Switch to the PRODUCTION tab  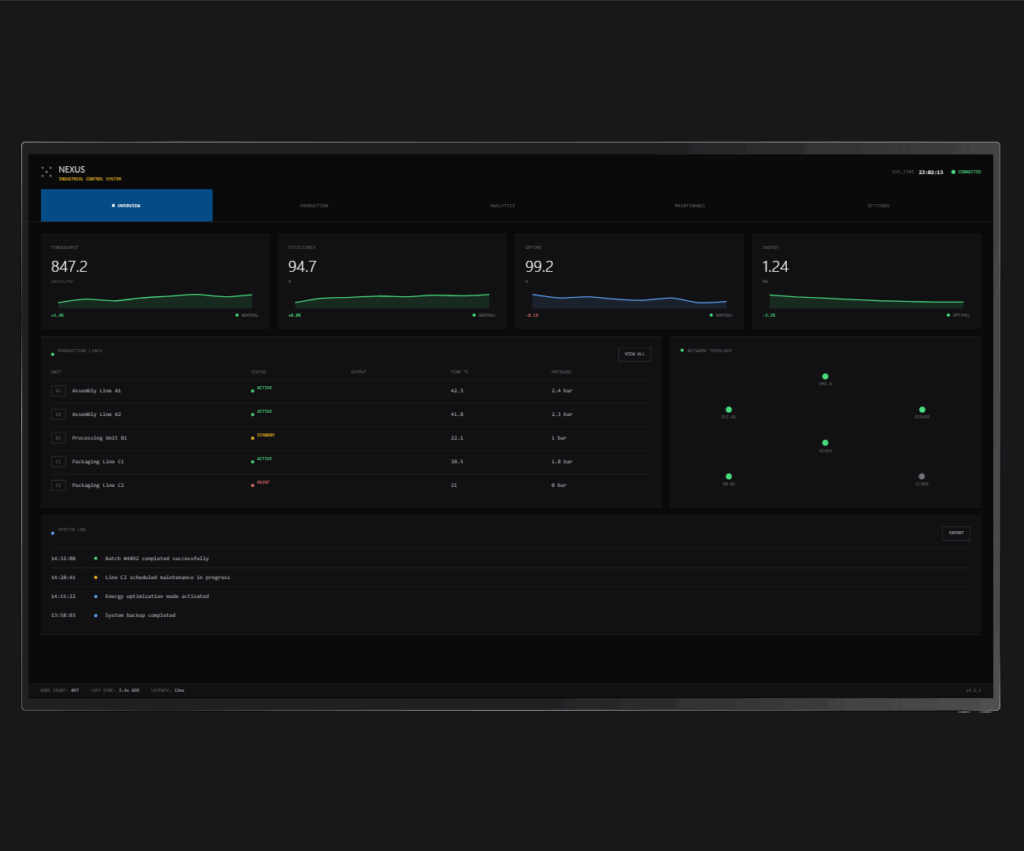[x=314, y=205]
